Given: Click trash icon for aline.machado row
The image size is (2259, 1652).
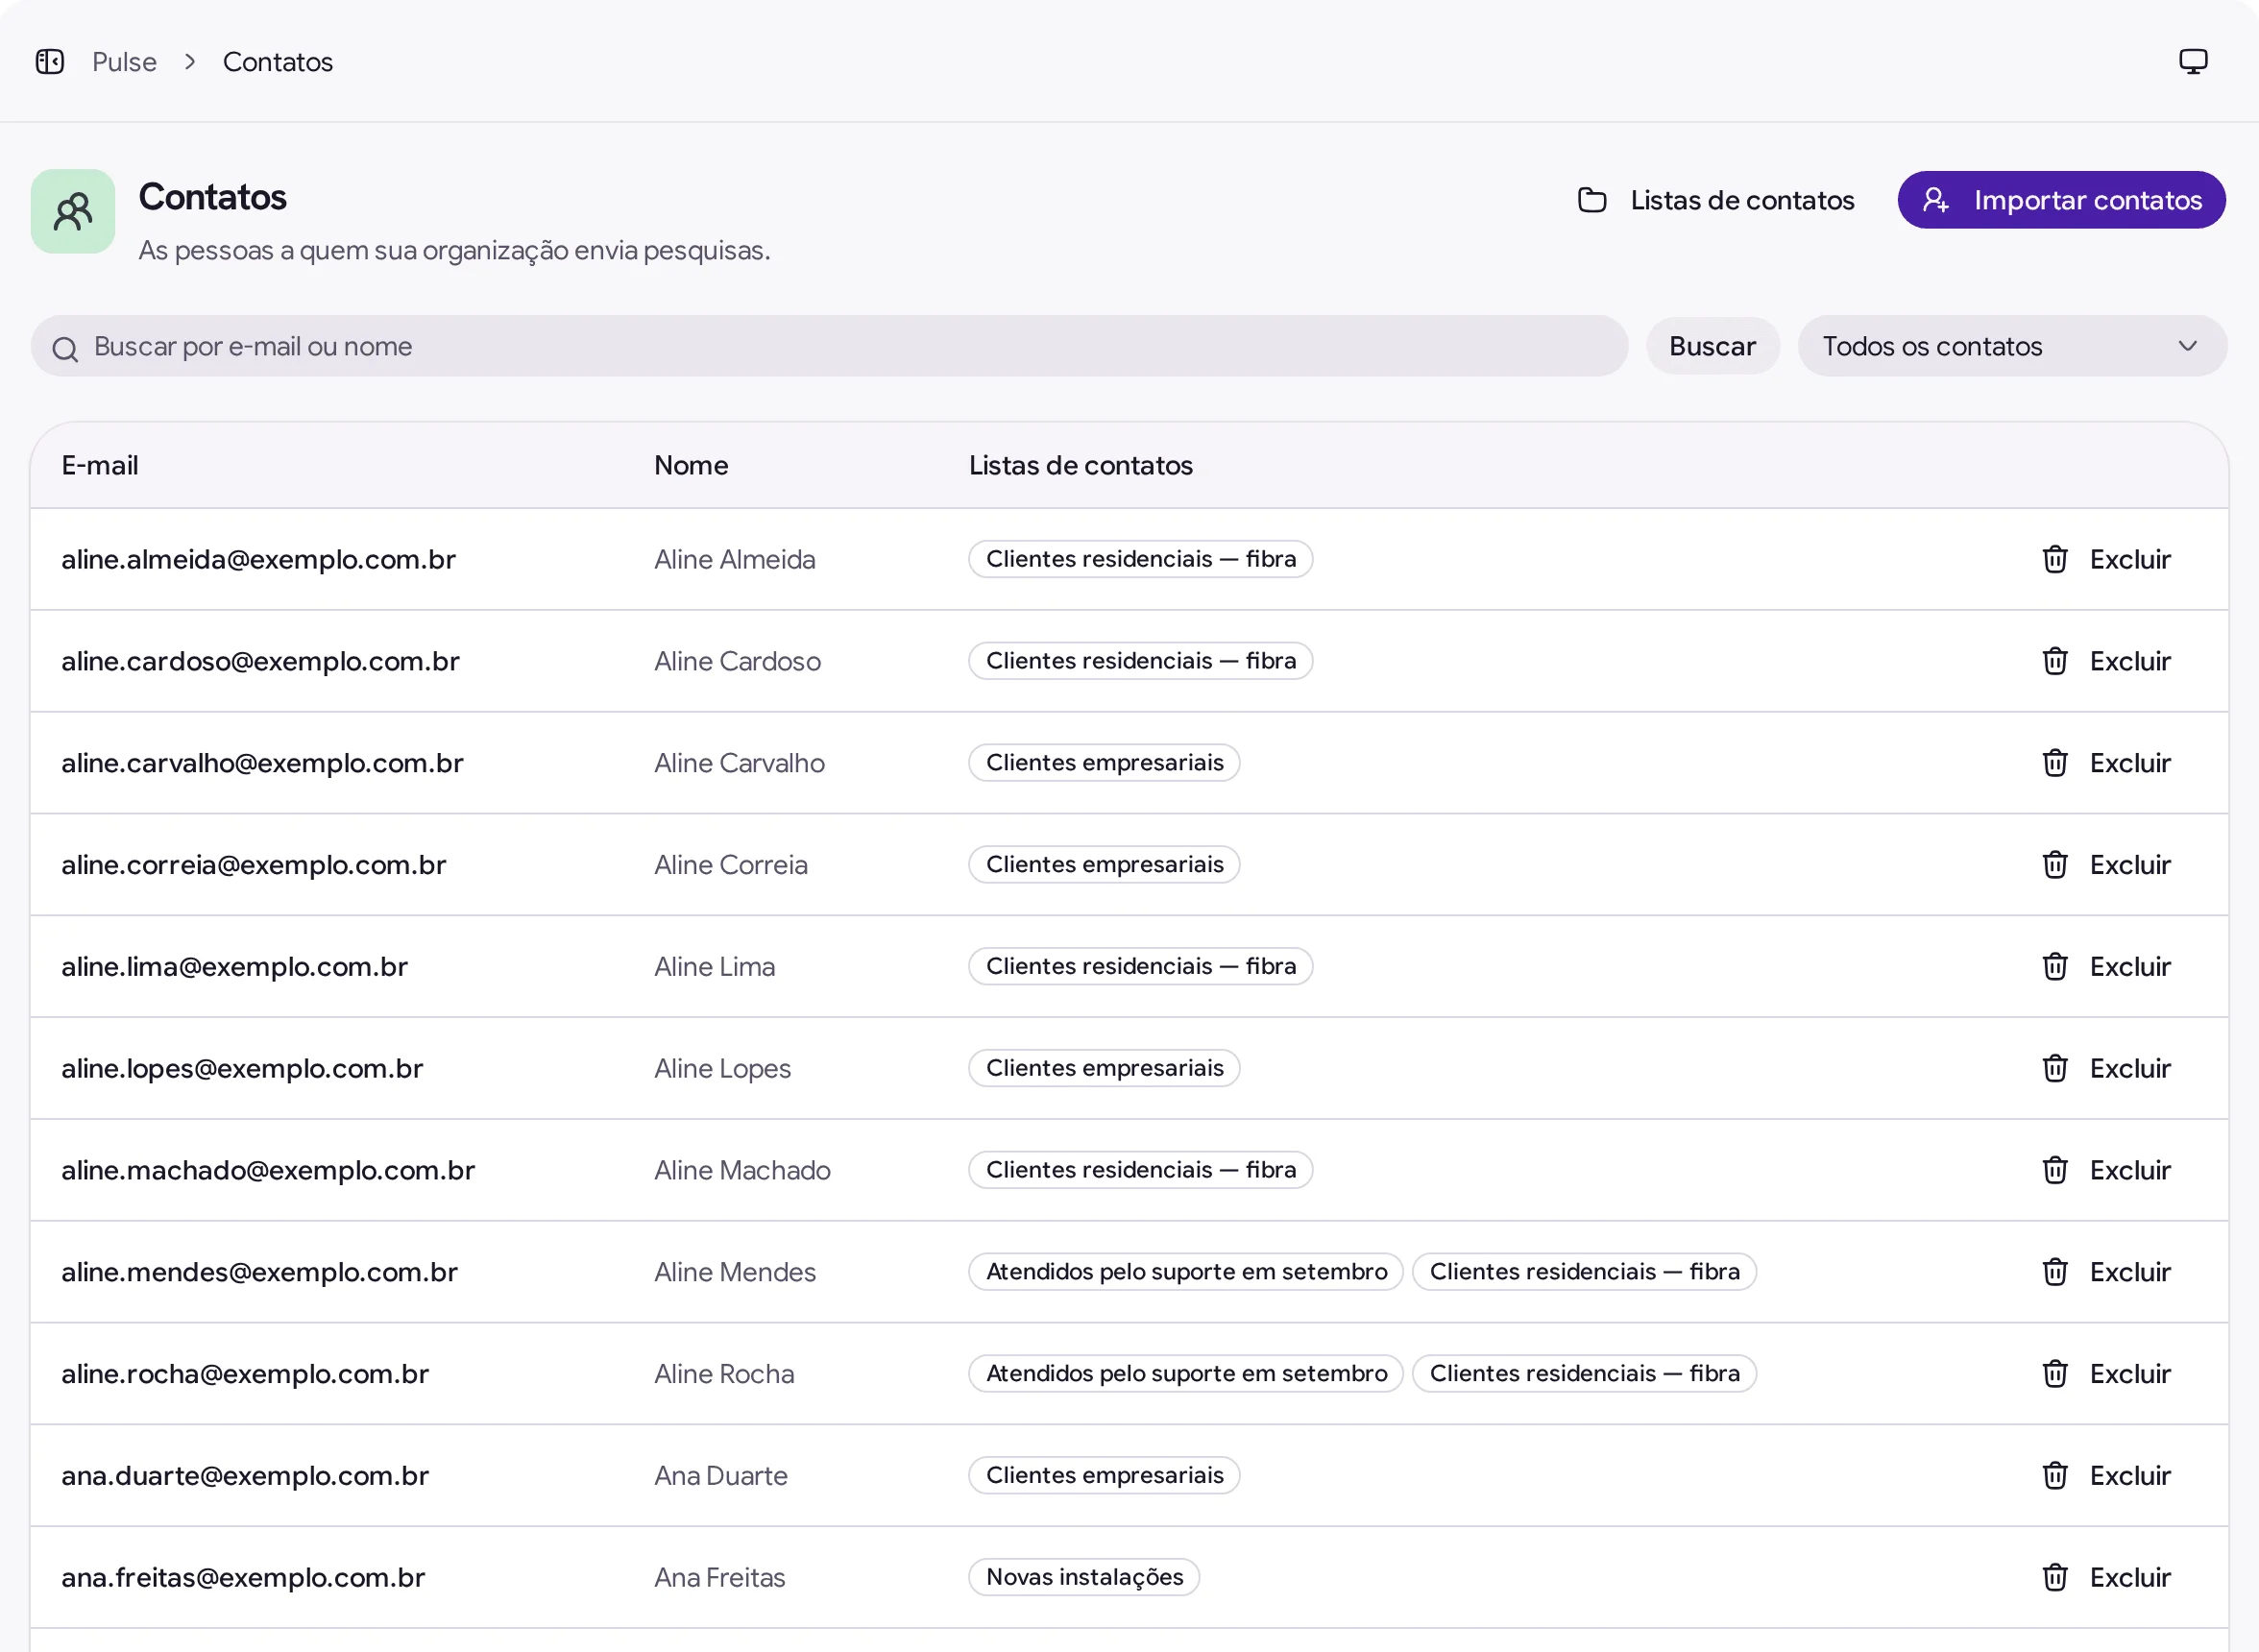Looking at the screenshot, I should pos(2055,1170).
